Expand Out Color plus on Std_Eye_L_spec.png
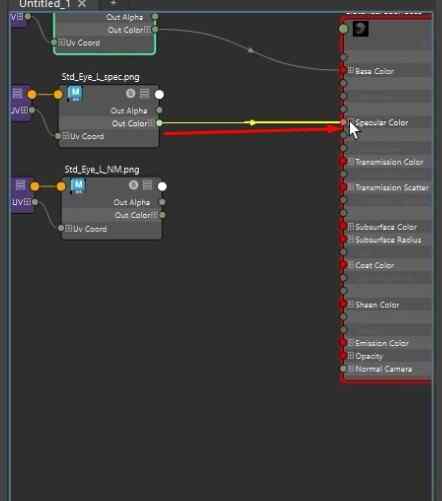 click(x=152, y=123)
